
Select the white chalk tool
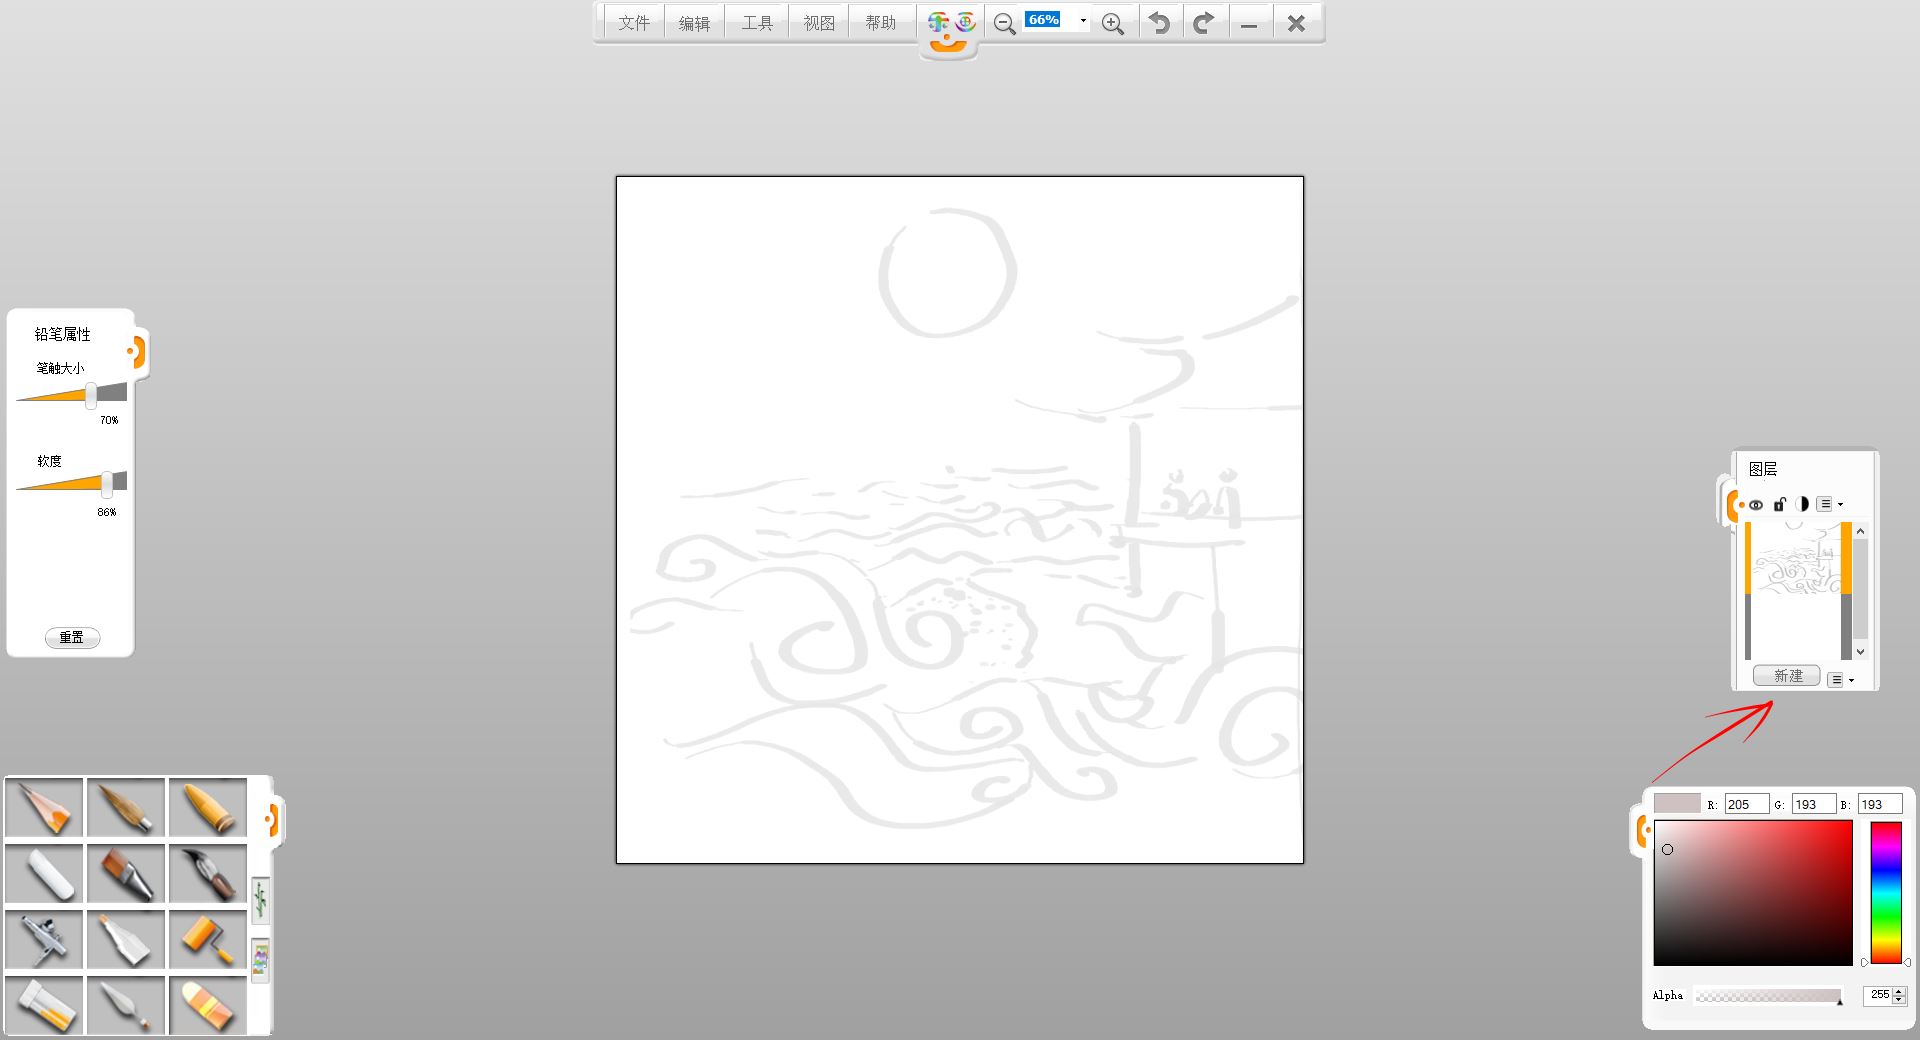click(x=45, y=873)
